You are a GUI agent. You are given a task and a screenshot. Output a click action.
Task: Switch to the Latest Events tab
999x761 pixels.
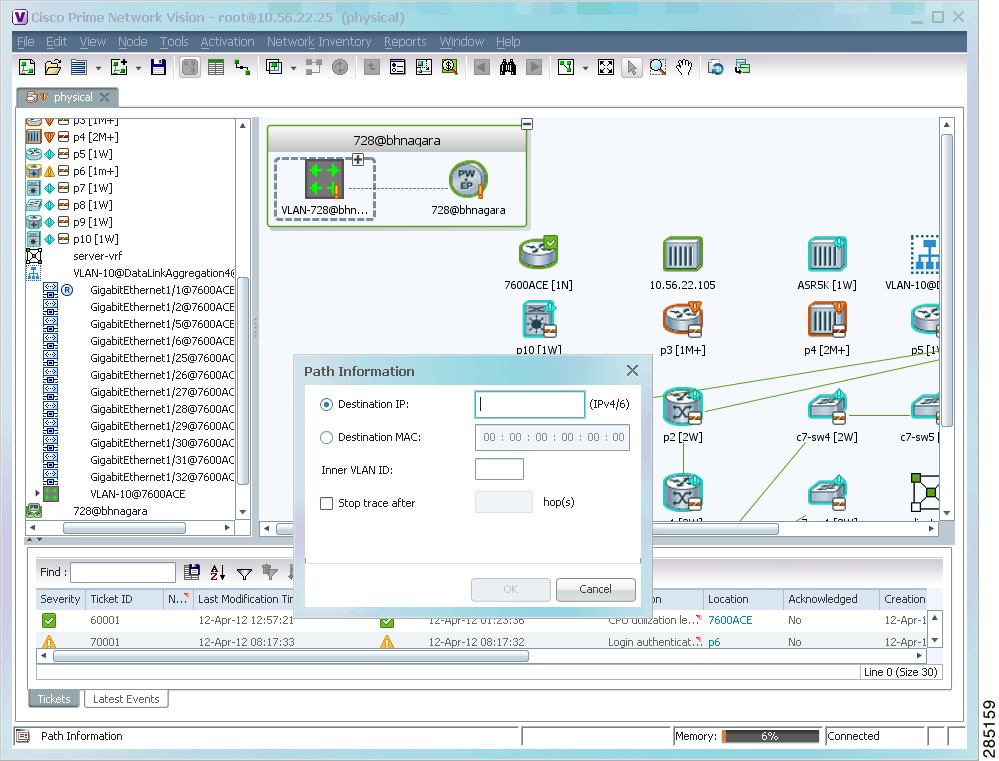click(x=126, y=699)
